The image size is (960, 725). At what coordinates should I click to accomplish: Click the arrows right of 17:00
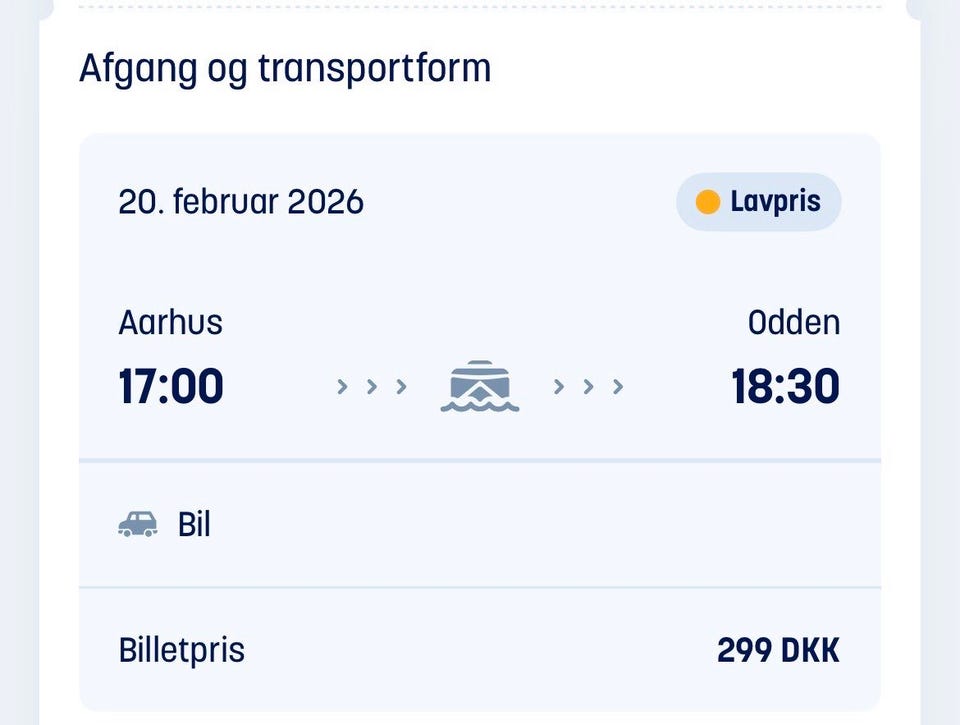pyautogui.click(x=372, y=386)
